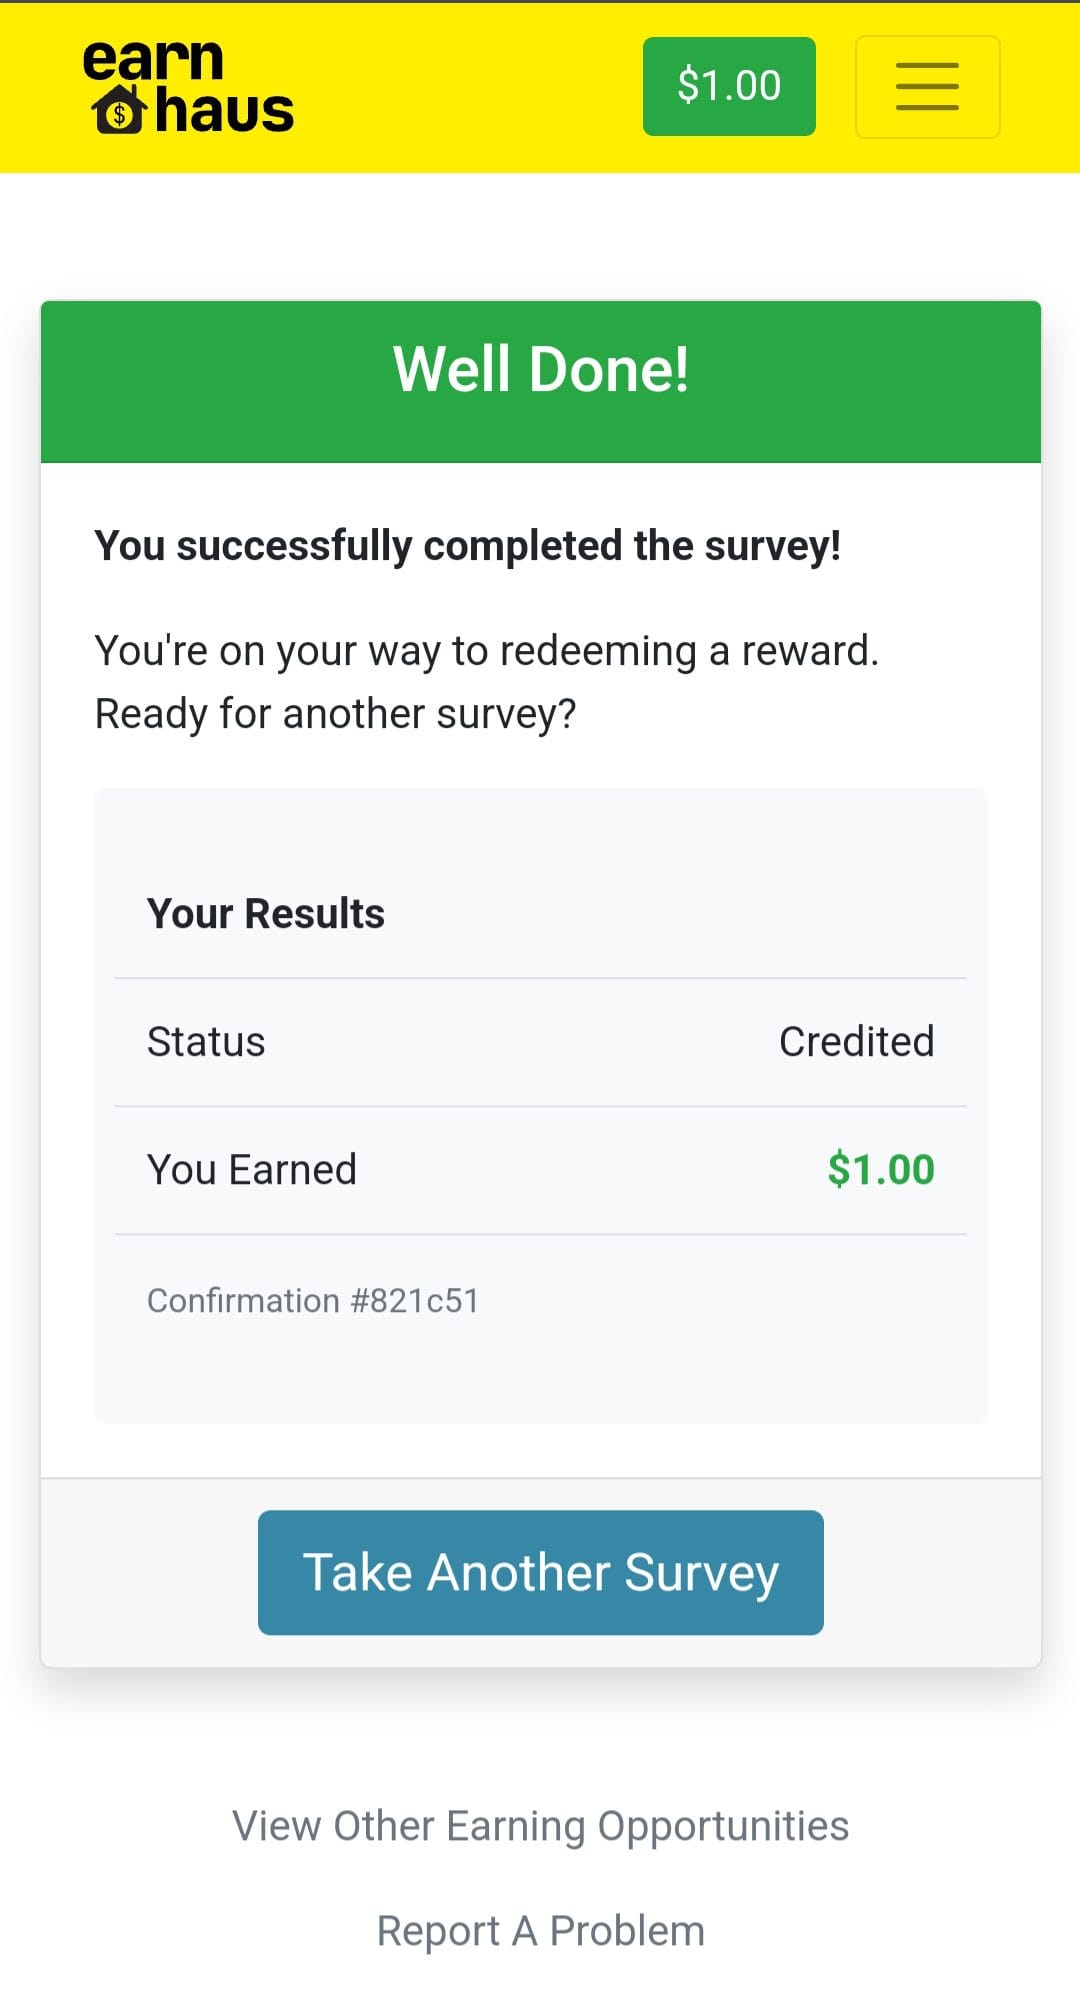The height and width of the screenshot is (1992, 1080).
Task: Click the "You're on your way" reward line
Action: [x=486, y=651]
